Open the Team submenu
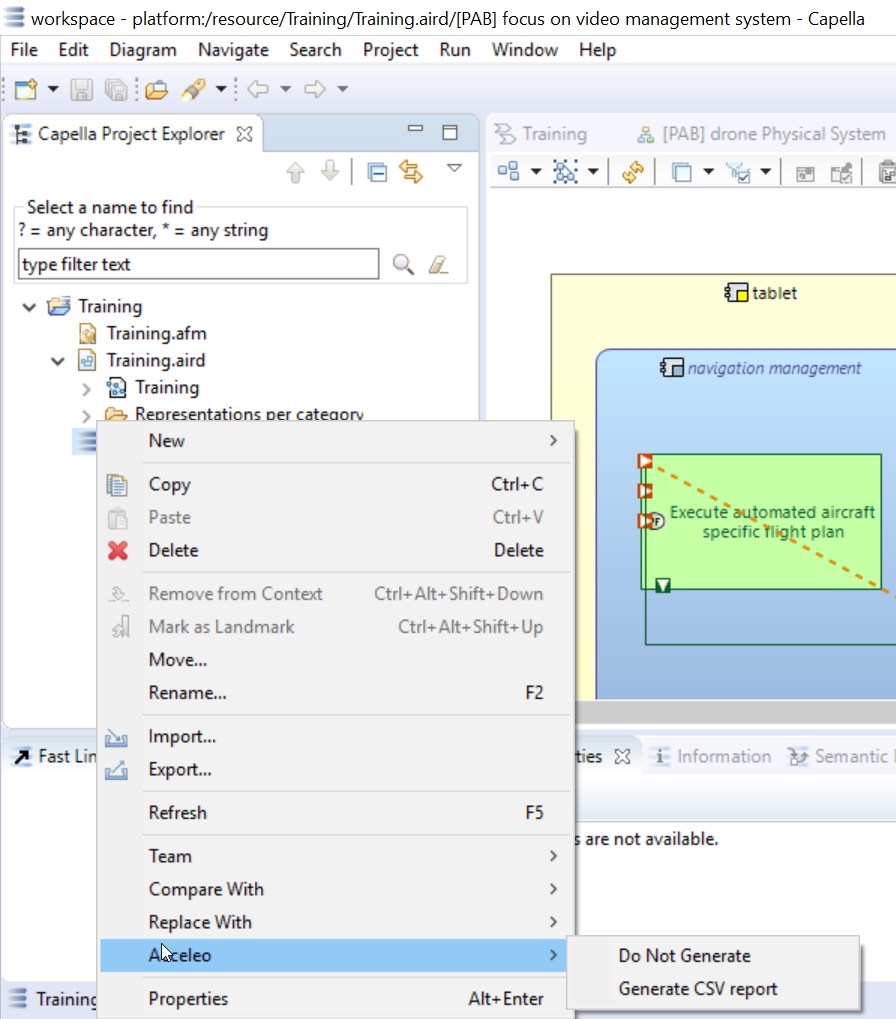The width and height of the screenshot is (896, 1019). 336,857
